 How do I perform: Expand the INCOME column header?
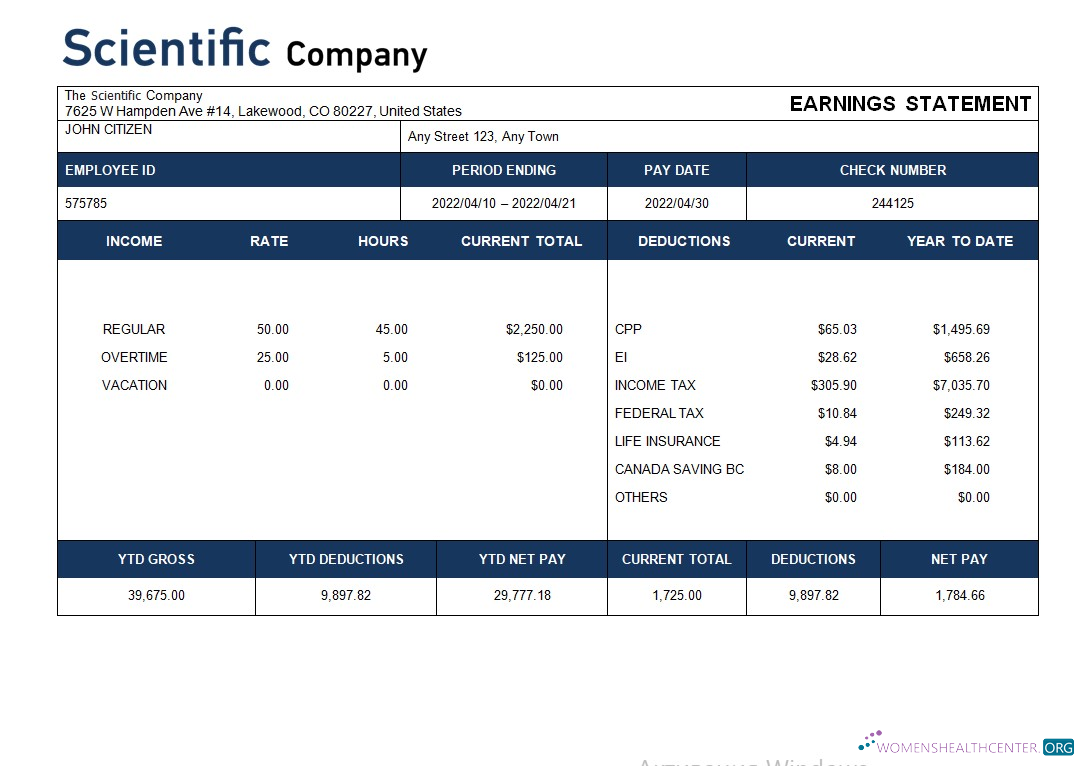point(134,241)
